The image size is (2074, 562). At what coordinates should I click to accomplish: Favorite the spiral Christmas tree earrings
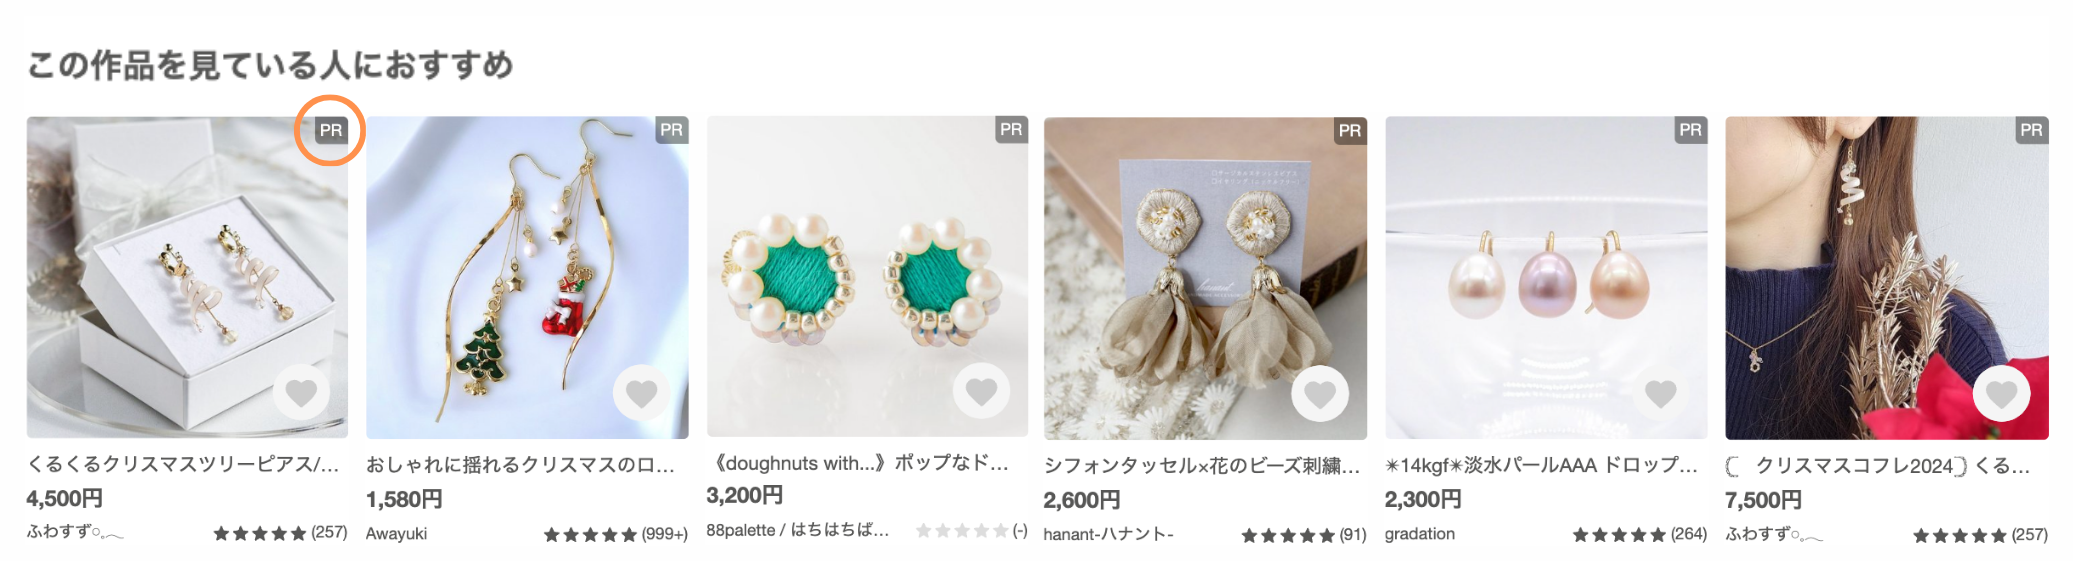tap(301, 394)
